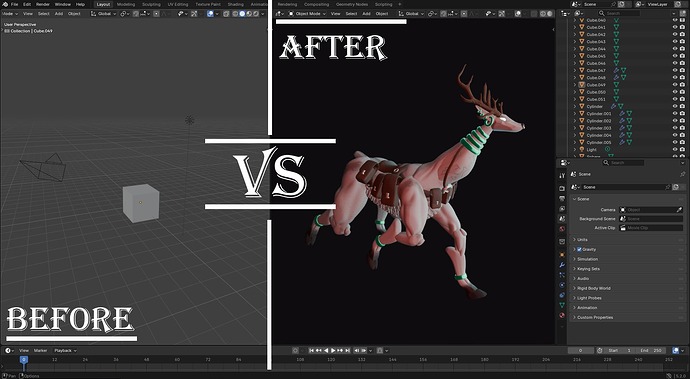Jump to the start frame in timeline
Viewport: 690px width, 379px height.
coord(312,350)
